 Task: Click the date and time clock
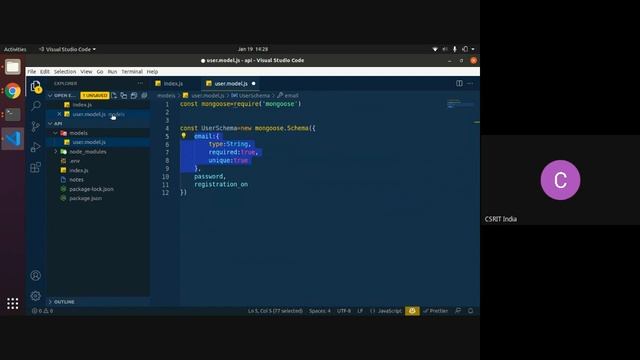[x=253, y=49]
